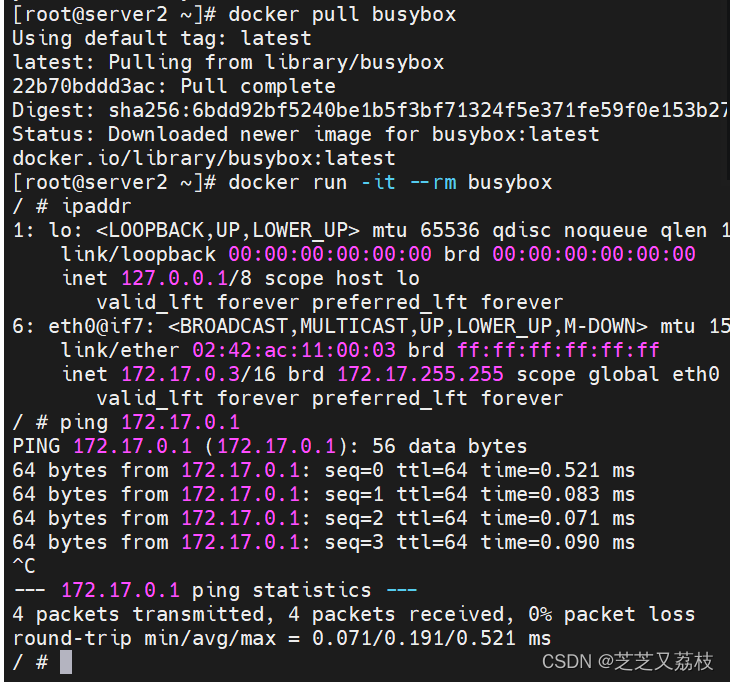
Task: Click the "docker pull busybox" command text
Action: [342, 14]
